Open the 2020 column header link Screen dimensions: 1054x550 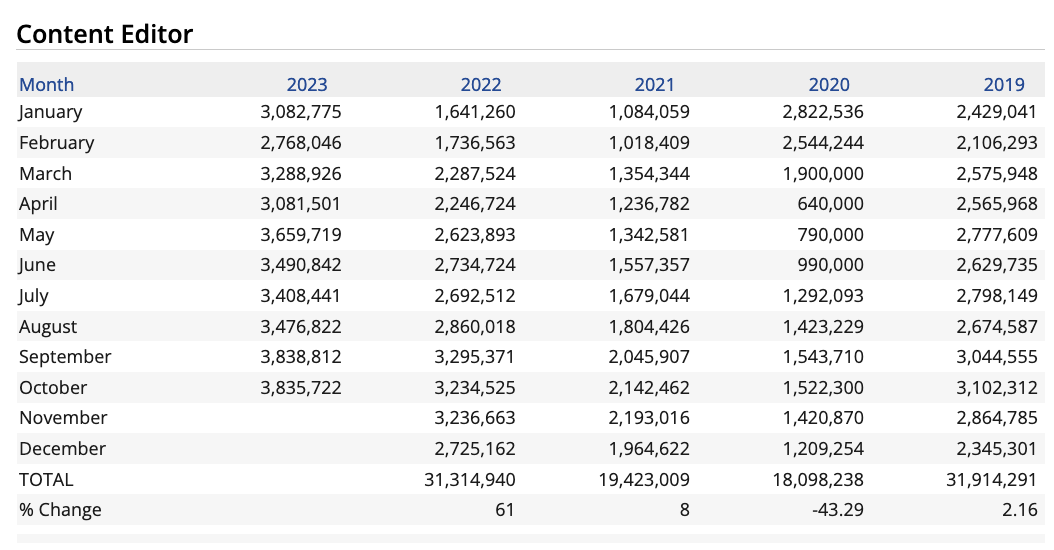[828, 85]
